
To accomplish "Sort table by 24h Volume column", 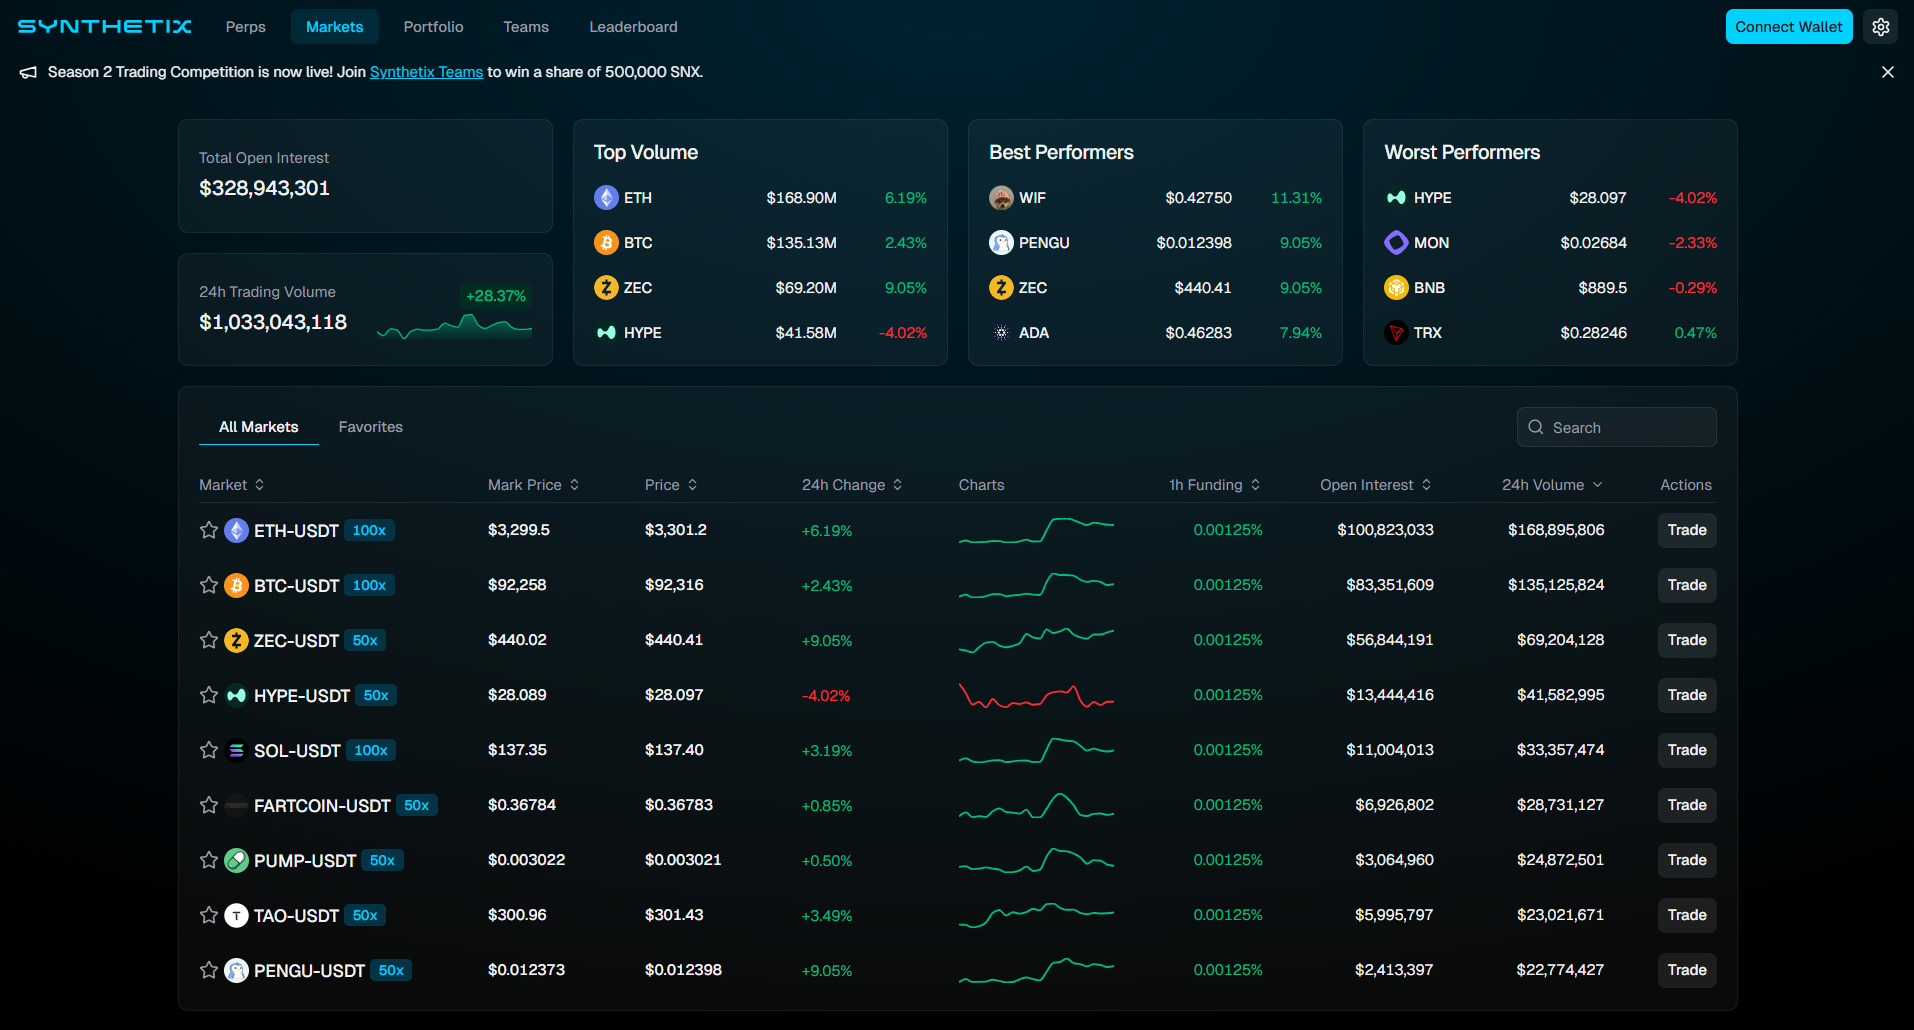I will click(1551, 485).
